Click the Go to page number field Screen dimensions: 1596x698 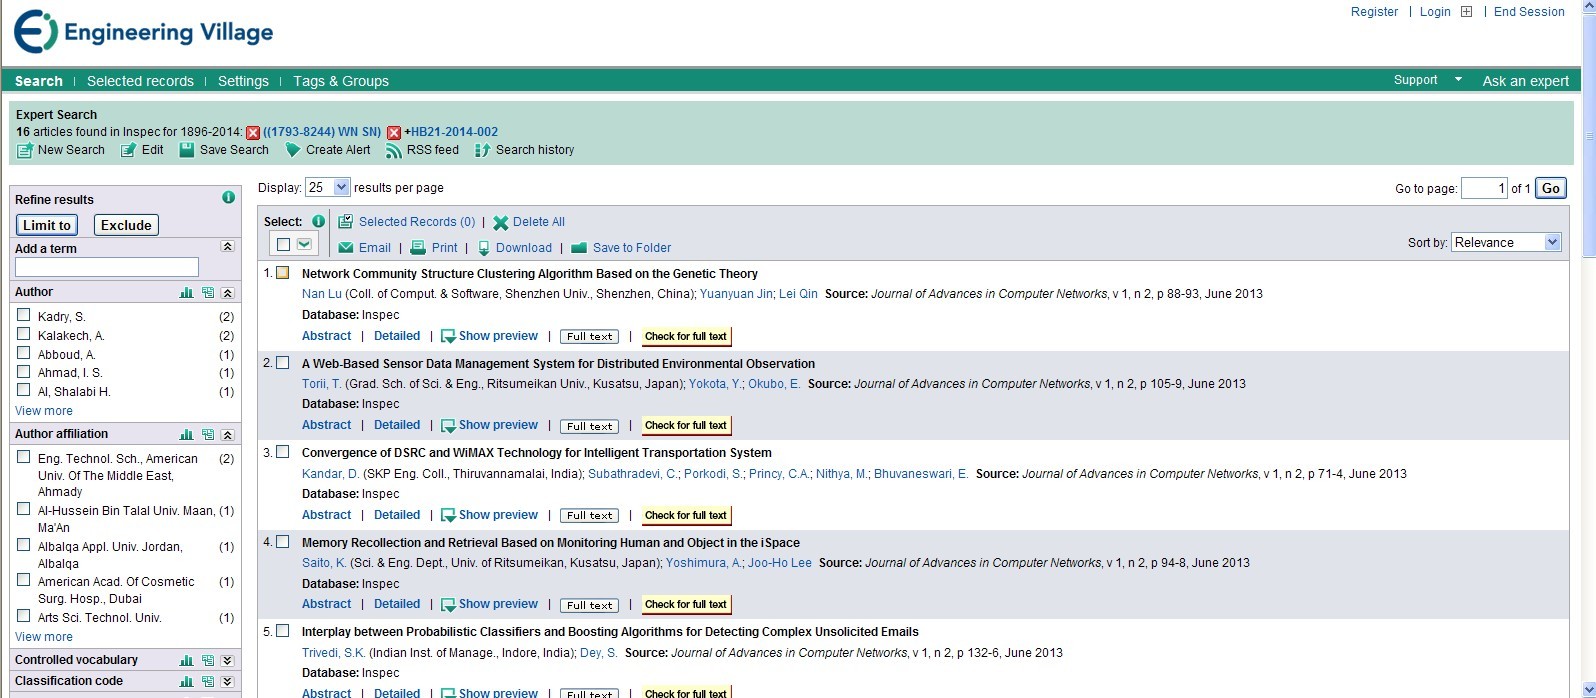[1484, 188]
